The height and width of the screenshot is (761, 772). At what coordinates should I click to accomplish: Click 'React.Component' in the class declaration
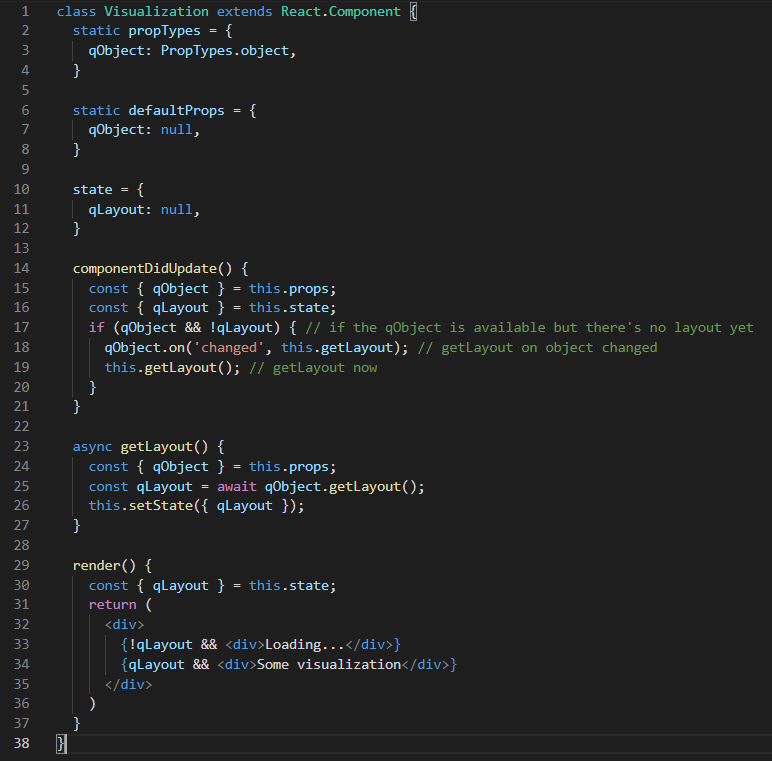pos(341,11)
